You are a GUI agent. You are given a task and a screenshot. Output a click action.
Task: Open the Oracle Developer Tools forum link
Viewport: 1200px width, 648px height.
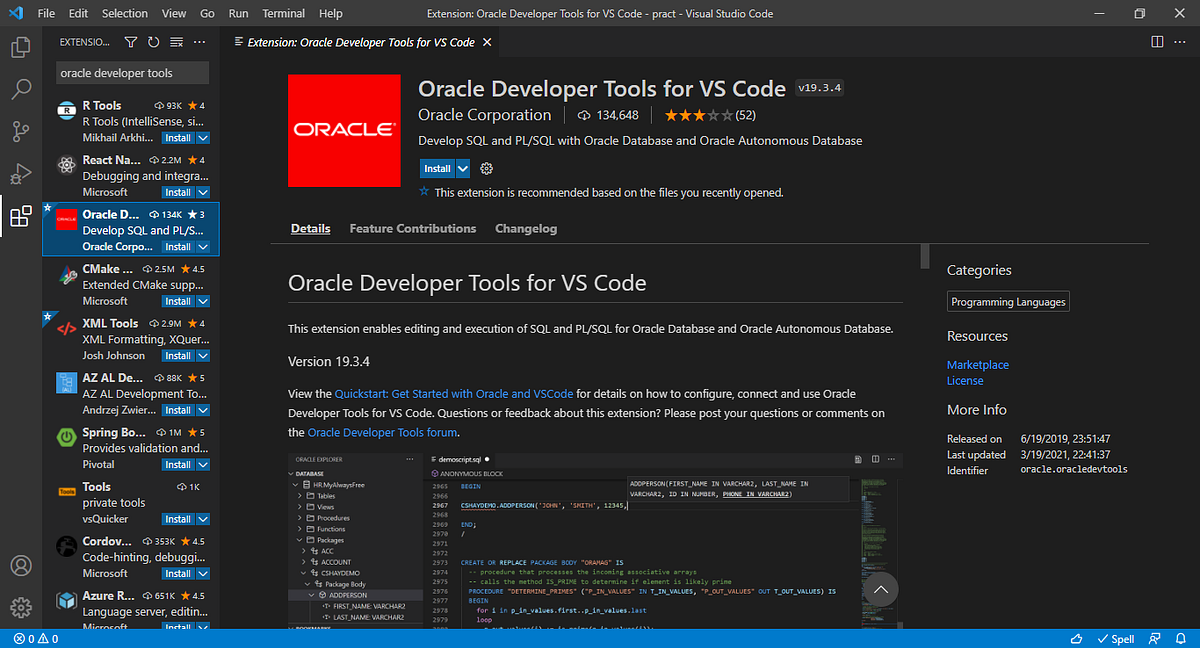tap(384, 432)
